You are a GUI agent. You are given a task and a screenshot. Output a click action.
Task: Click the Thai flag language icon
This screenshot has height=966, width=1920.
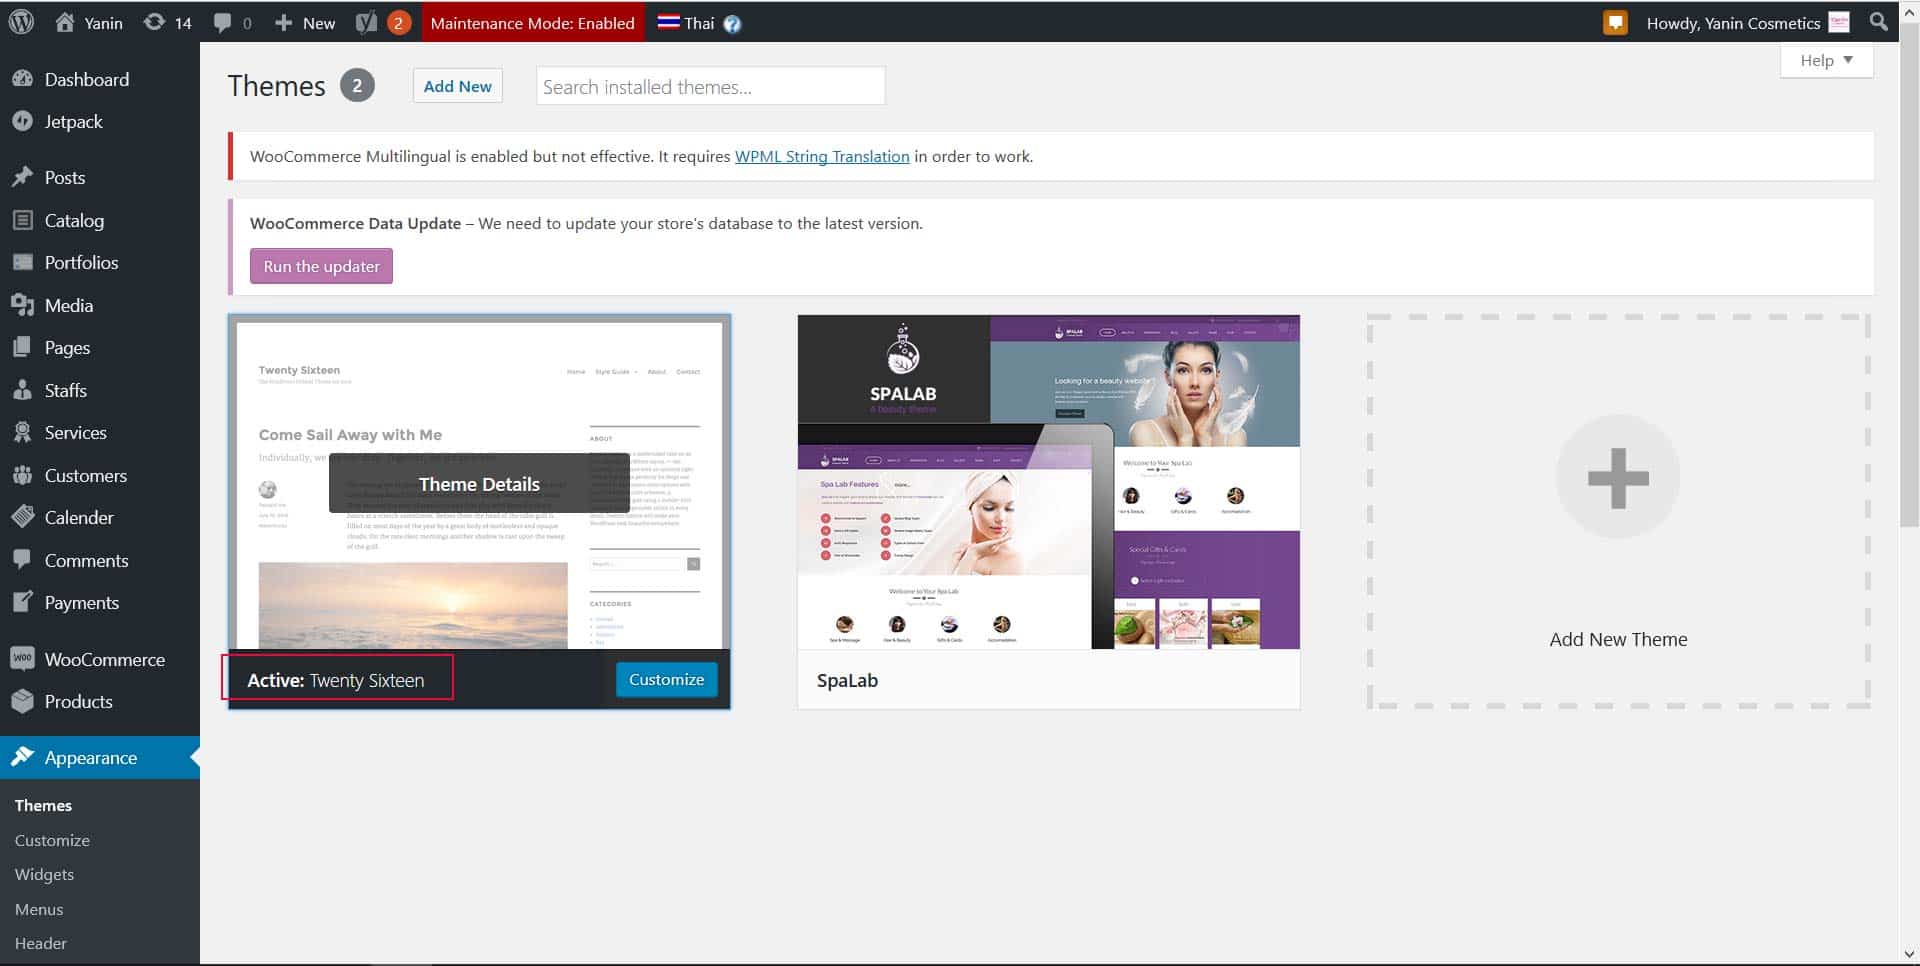[x=668, y=22]
